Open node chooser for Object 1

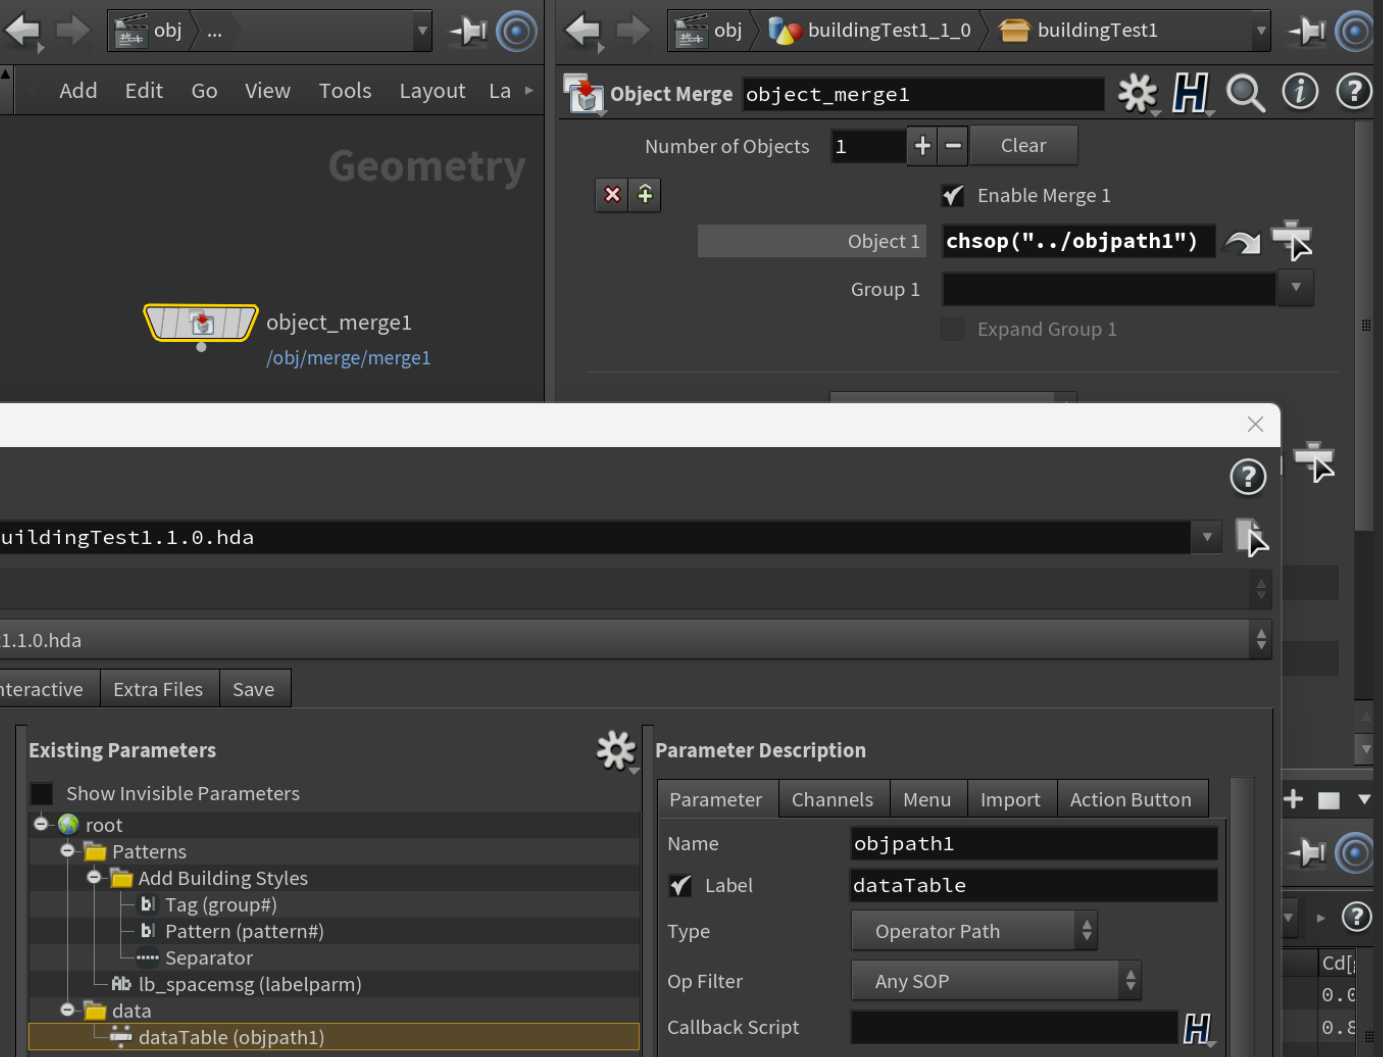click(x=1292, y=241)
